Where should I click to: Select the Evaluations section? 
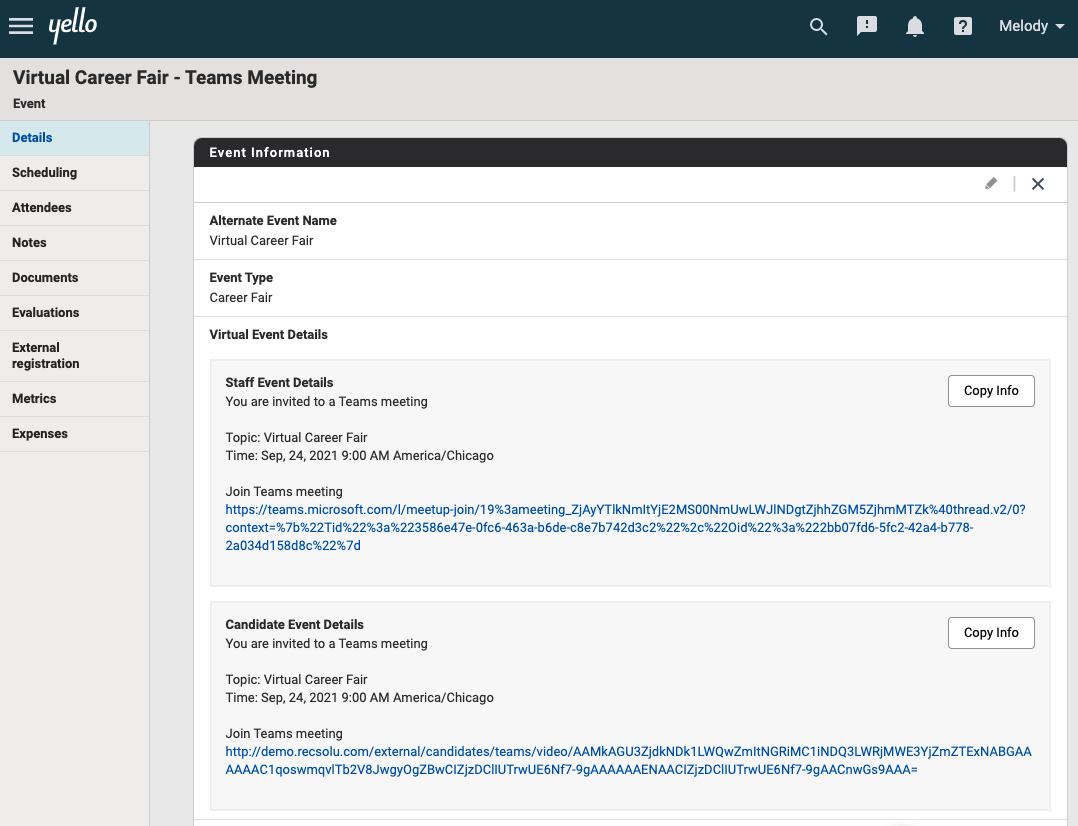(46, 312)
